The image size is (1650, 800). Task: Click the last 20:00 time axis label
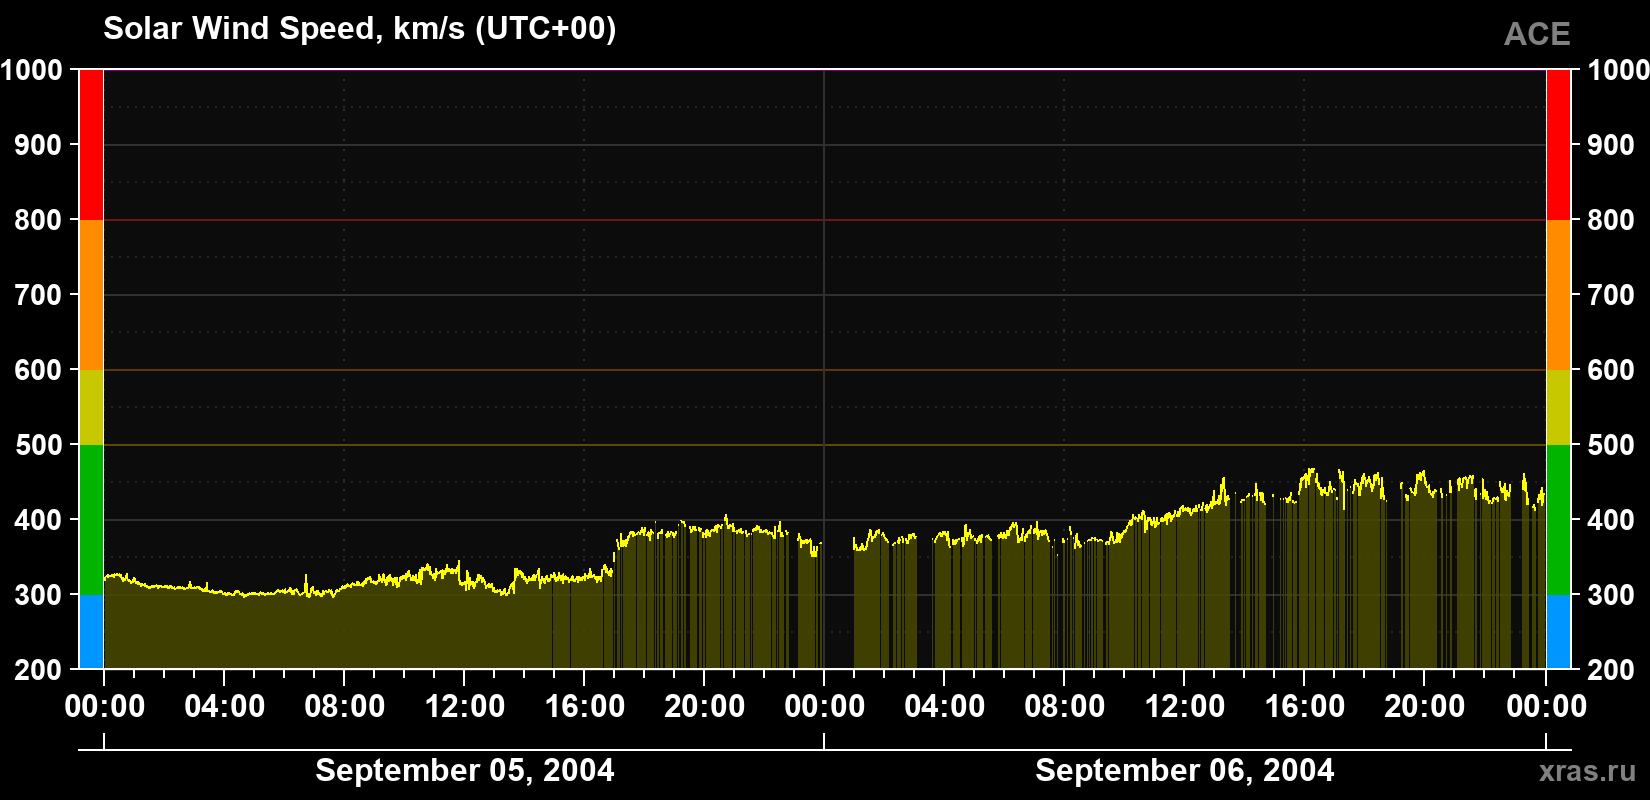click(1425, 706)
